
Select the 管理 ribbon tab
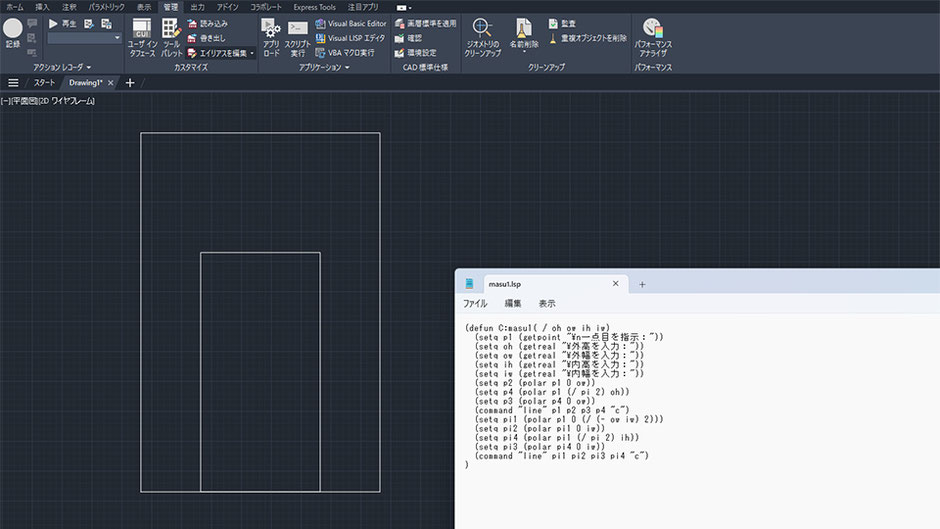pos(171,7)
